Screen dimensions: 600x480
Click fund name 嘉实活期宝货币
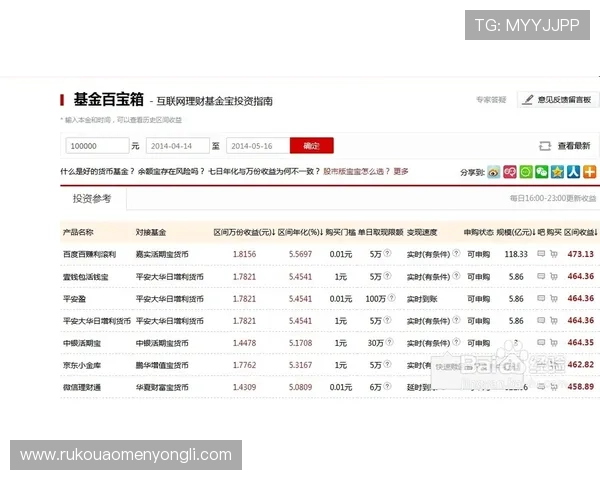pyautogui.click(x=162, y=255)
